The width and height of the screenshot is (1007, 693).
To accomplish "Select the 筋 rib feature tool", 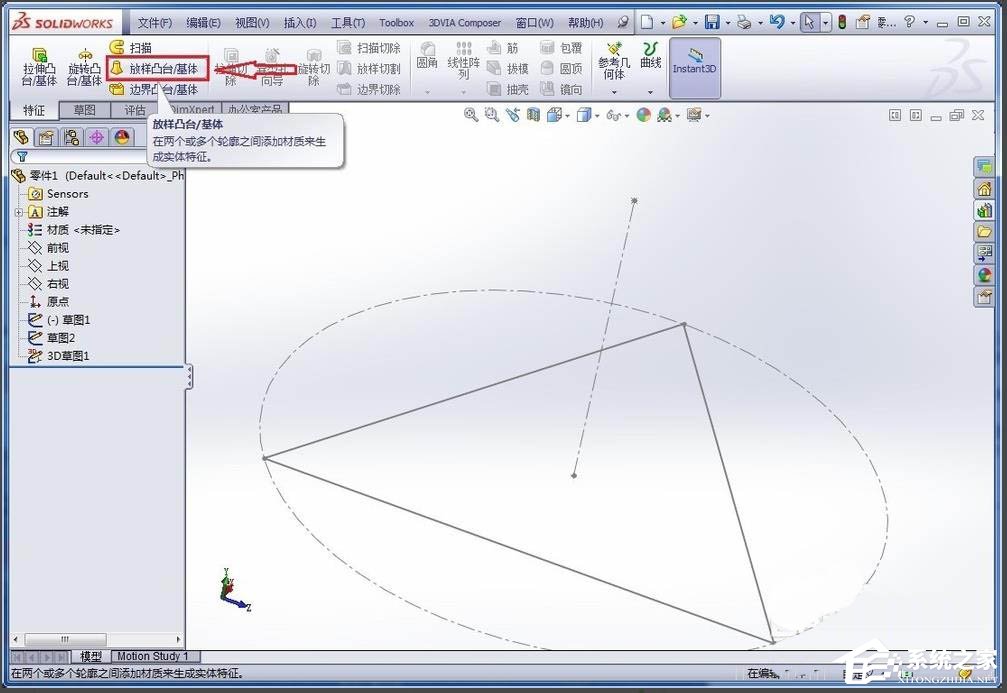I will pyautogui.click(x=507, y=47).
